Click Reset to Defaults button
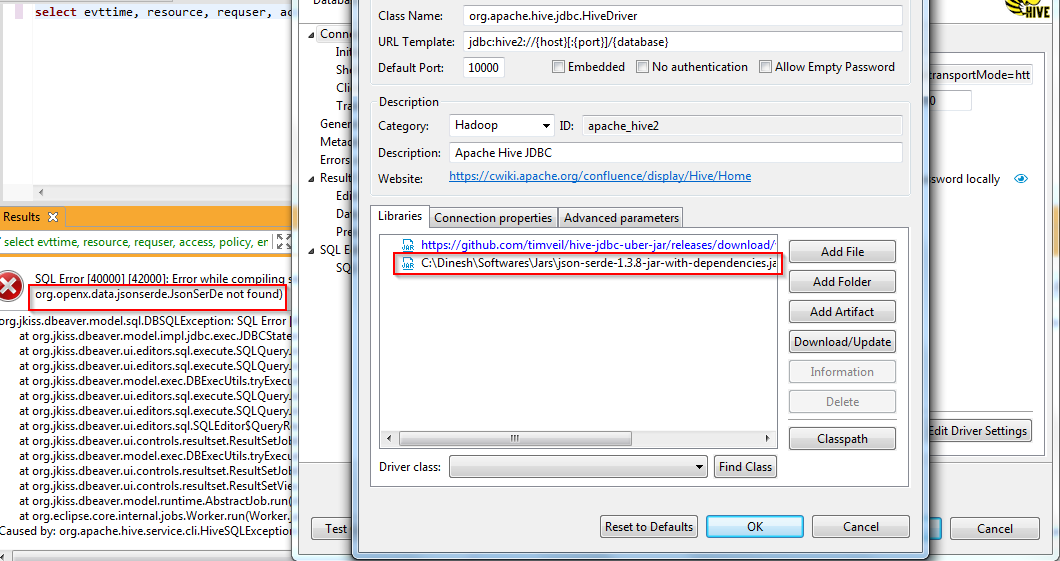 tap(648, 527)
